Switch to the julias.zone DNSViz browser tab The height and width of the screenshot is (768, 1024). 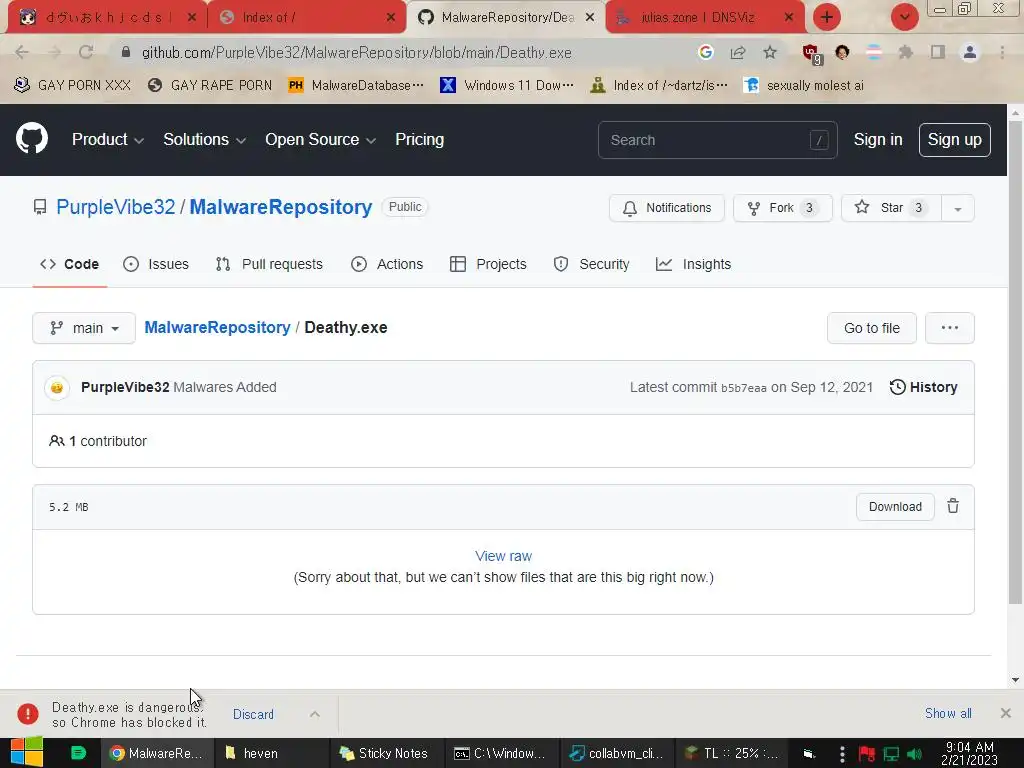704,18
